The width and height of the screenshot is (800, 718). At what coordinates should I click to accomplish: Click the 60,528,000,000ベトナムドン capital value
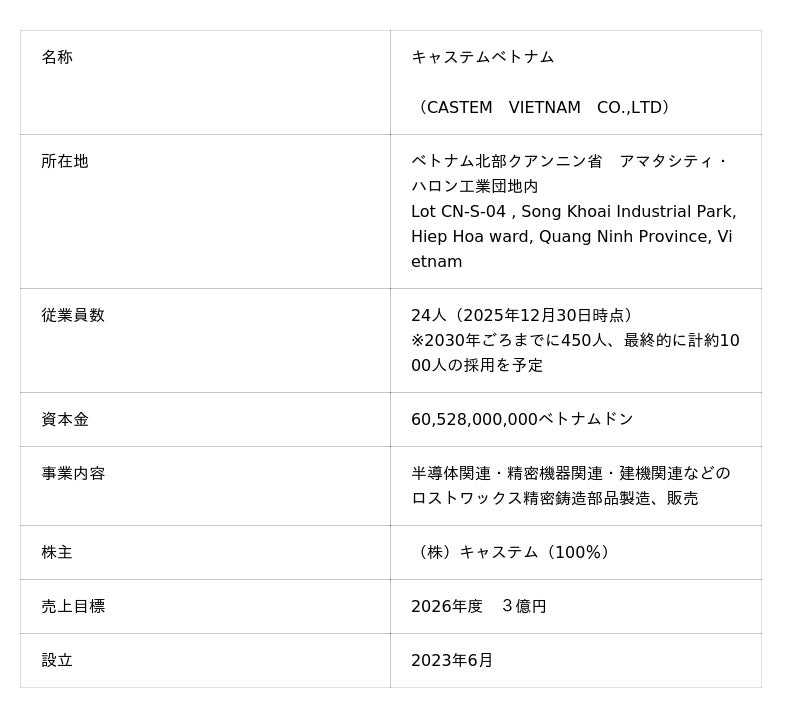pos(522,419)
